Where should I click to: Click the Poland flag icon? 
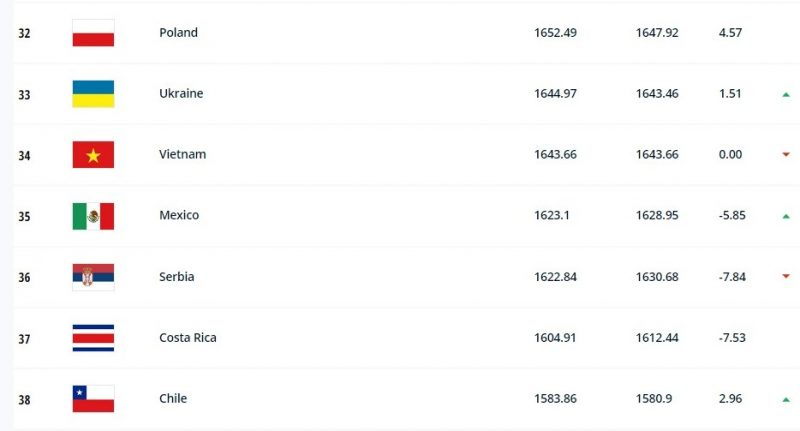[93, 33]
